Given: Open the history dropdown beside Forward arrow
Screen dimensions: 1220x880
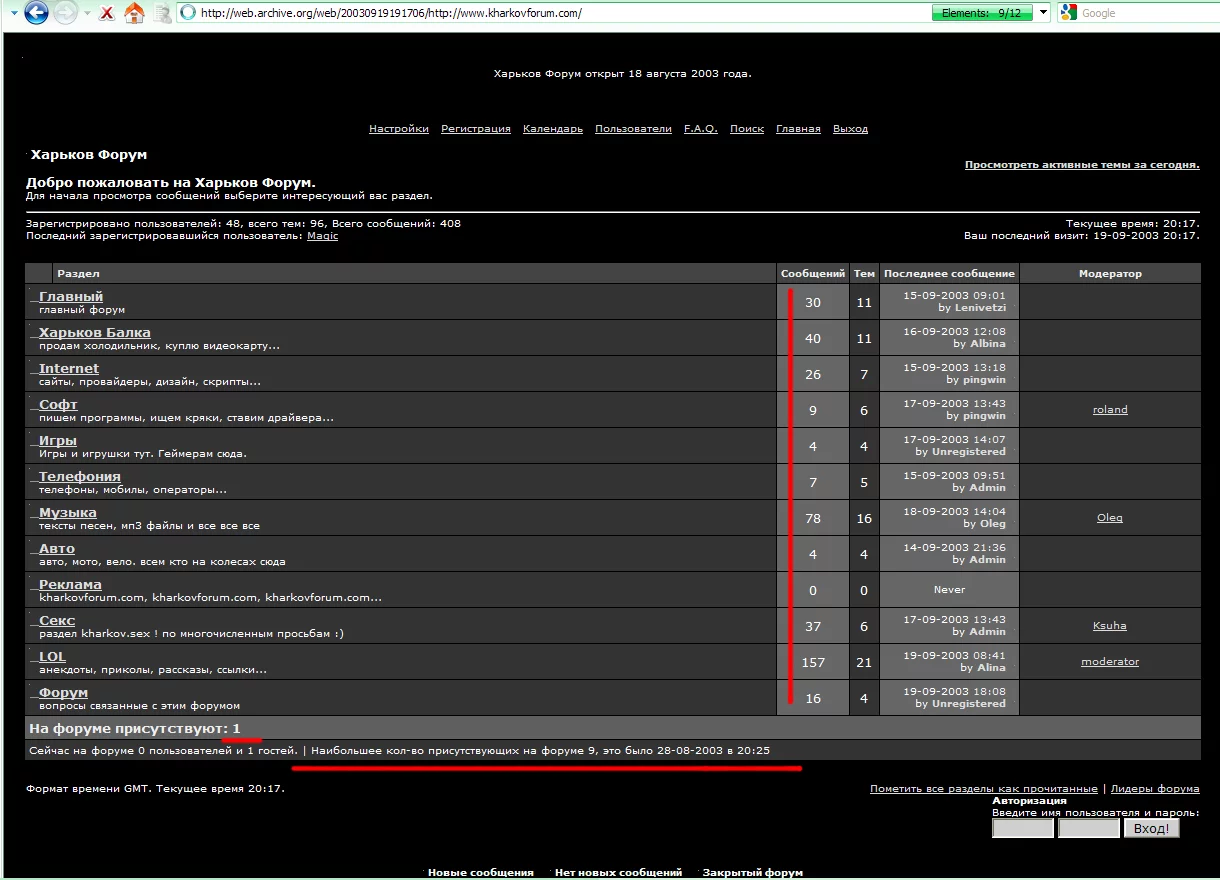Looking at the screenshot, I should tap(88, 14).
